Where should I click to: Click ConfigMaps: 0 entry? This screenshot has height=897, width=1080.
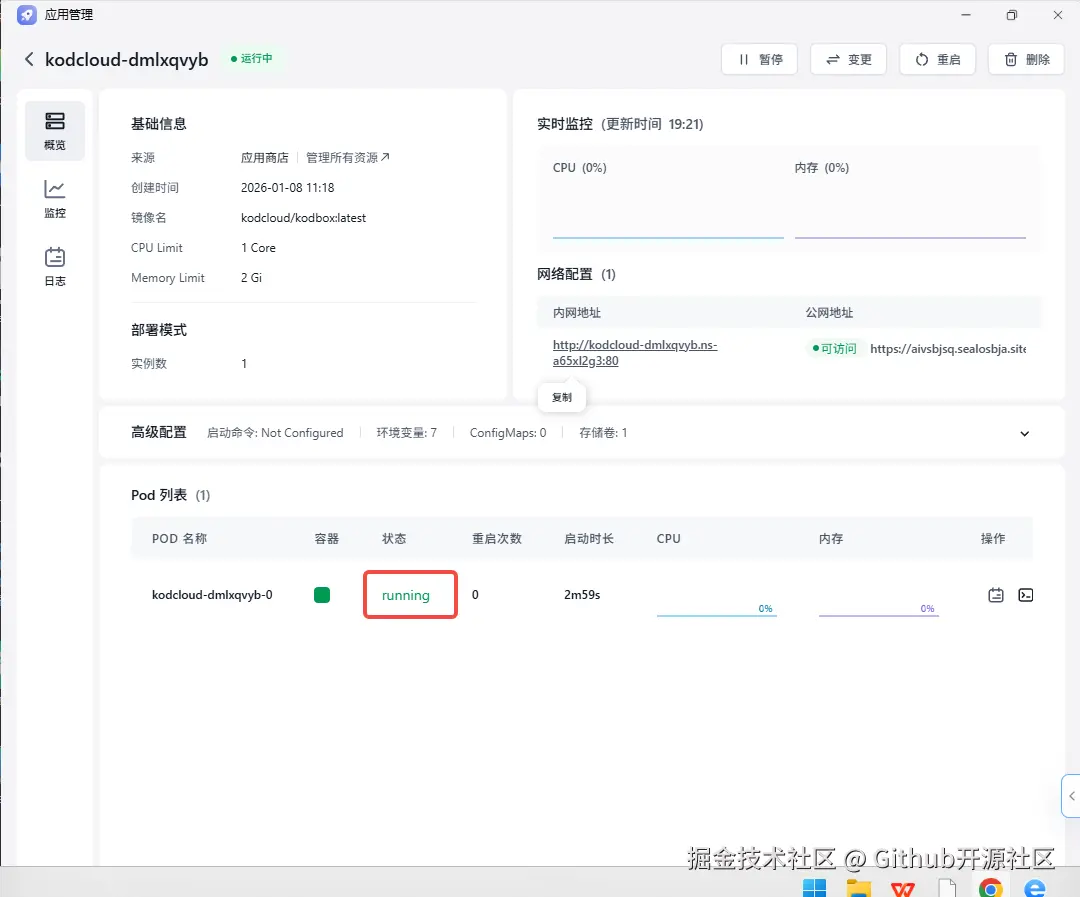tap(508, 433)
